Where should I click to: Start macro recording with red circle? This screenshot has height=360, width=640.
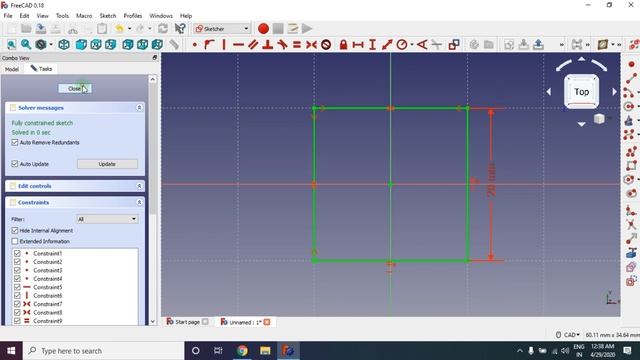tap(263, 29)
